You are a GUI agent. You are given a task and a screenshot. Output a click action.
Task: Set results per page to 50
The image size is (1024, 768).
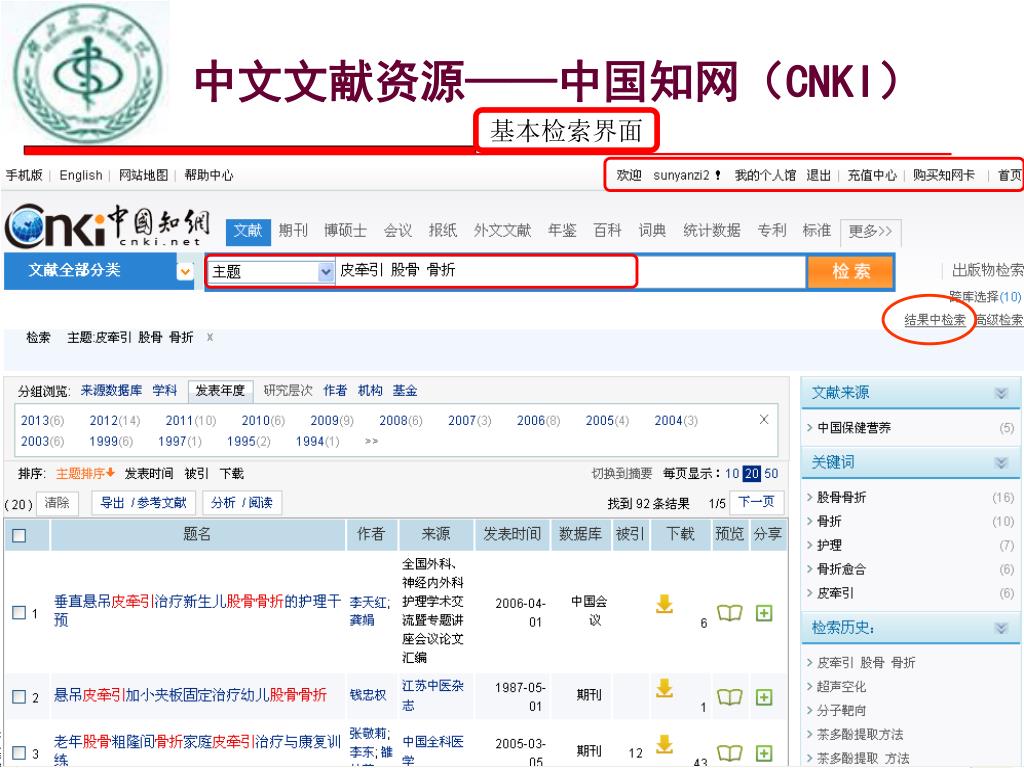(771, 473)
